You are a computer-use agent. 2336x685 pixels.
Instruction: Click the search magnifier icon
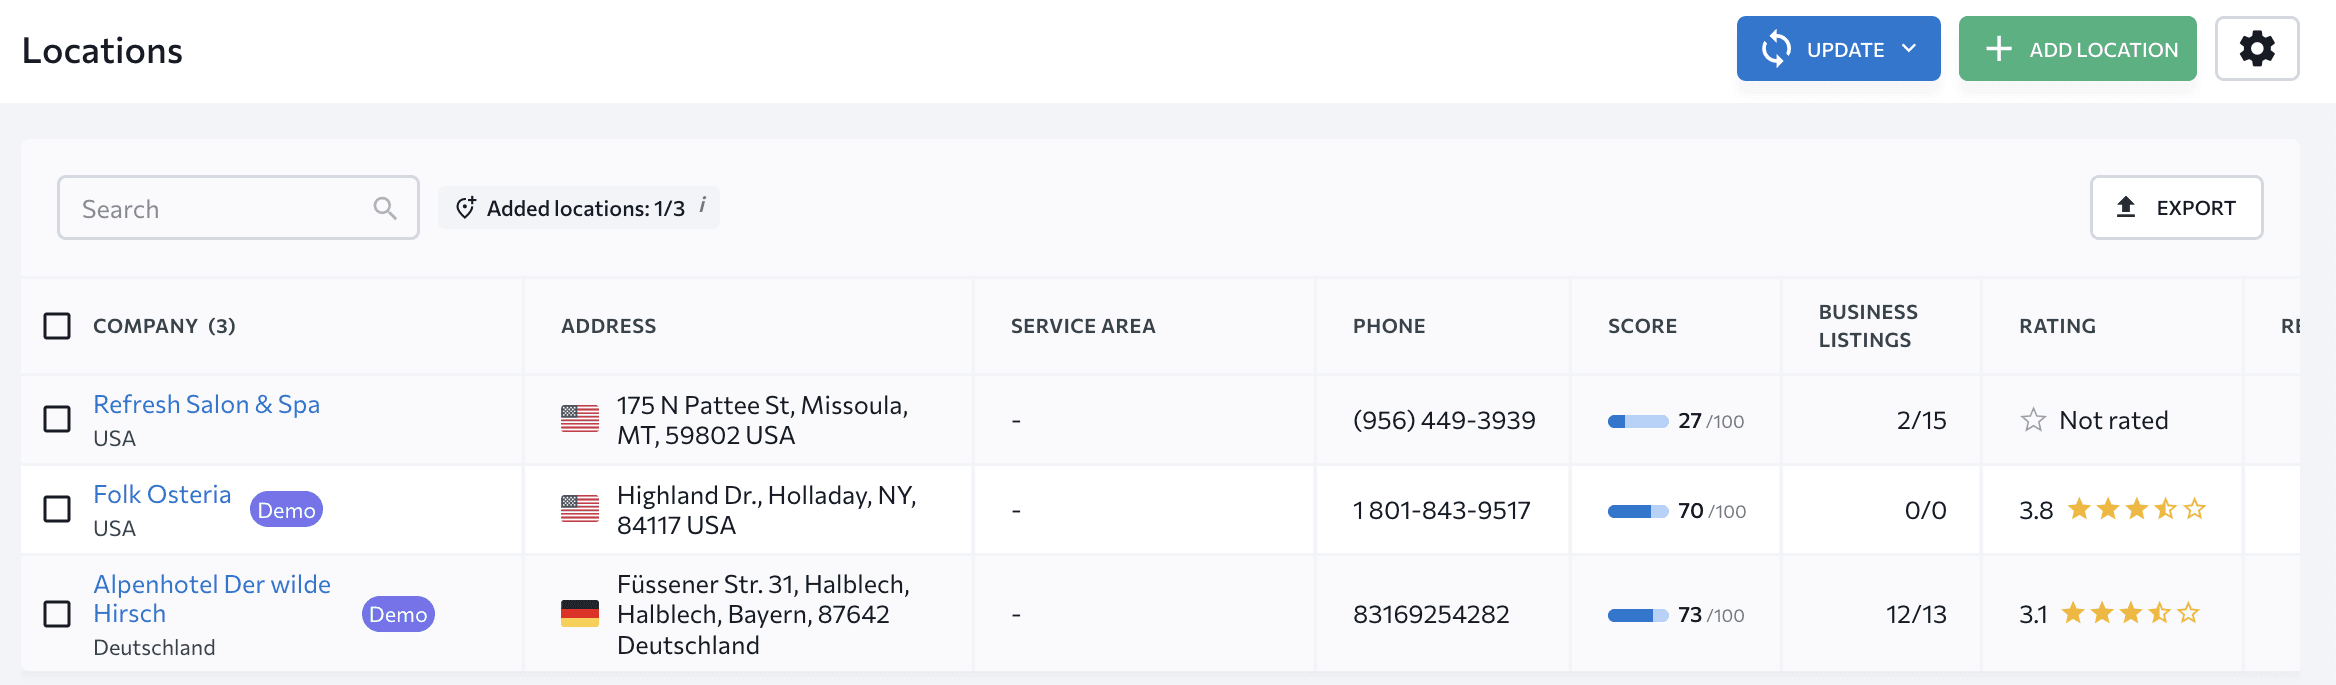385,208
